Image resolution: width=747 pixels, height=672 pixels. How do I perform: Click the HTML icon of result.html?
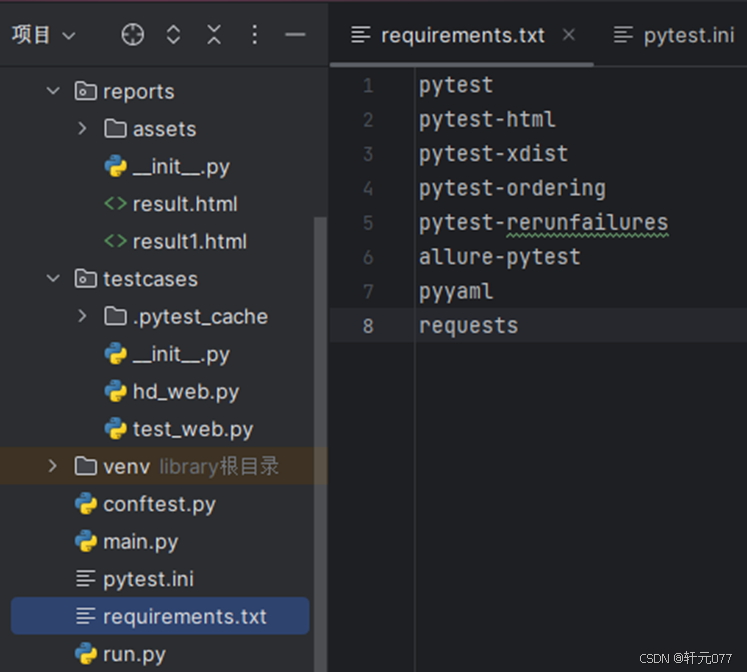(x=115, y=204)
